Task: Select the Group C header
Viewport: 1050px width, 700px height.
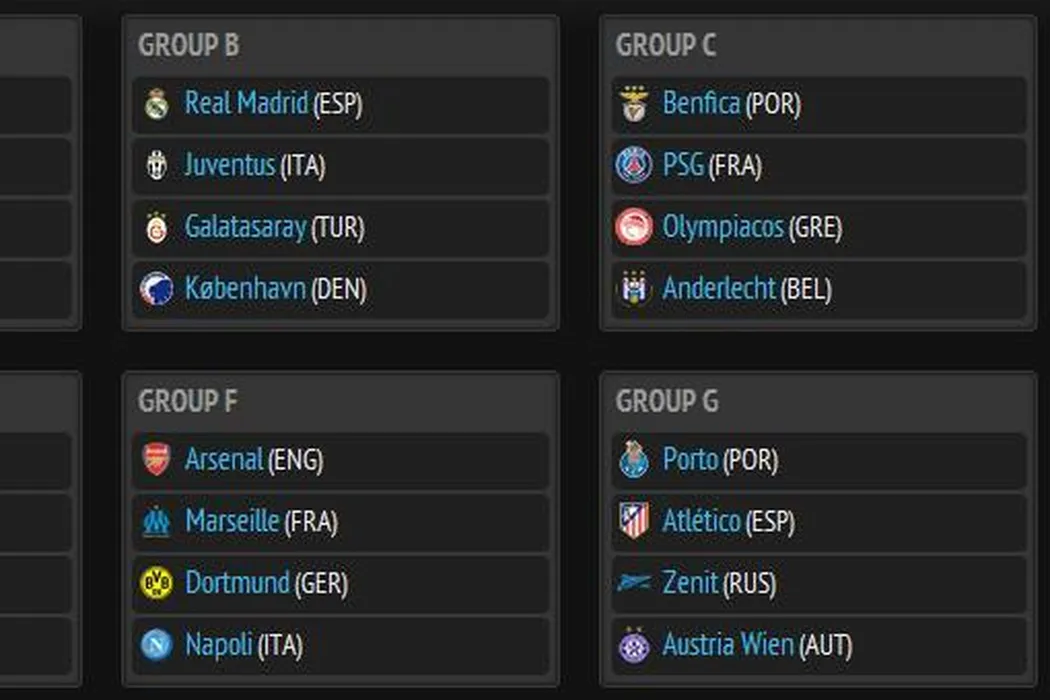Action: point(666,46)
